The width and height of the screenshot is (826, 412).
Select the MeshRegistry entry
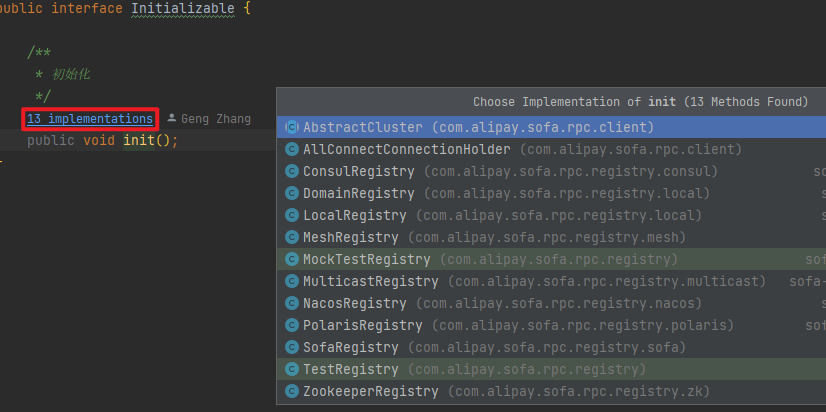551,237
